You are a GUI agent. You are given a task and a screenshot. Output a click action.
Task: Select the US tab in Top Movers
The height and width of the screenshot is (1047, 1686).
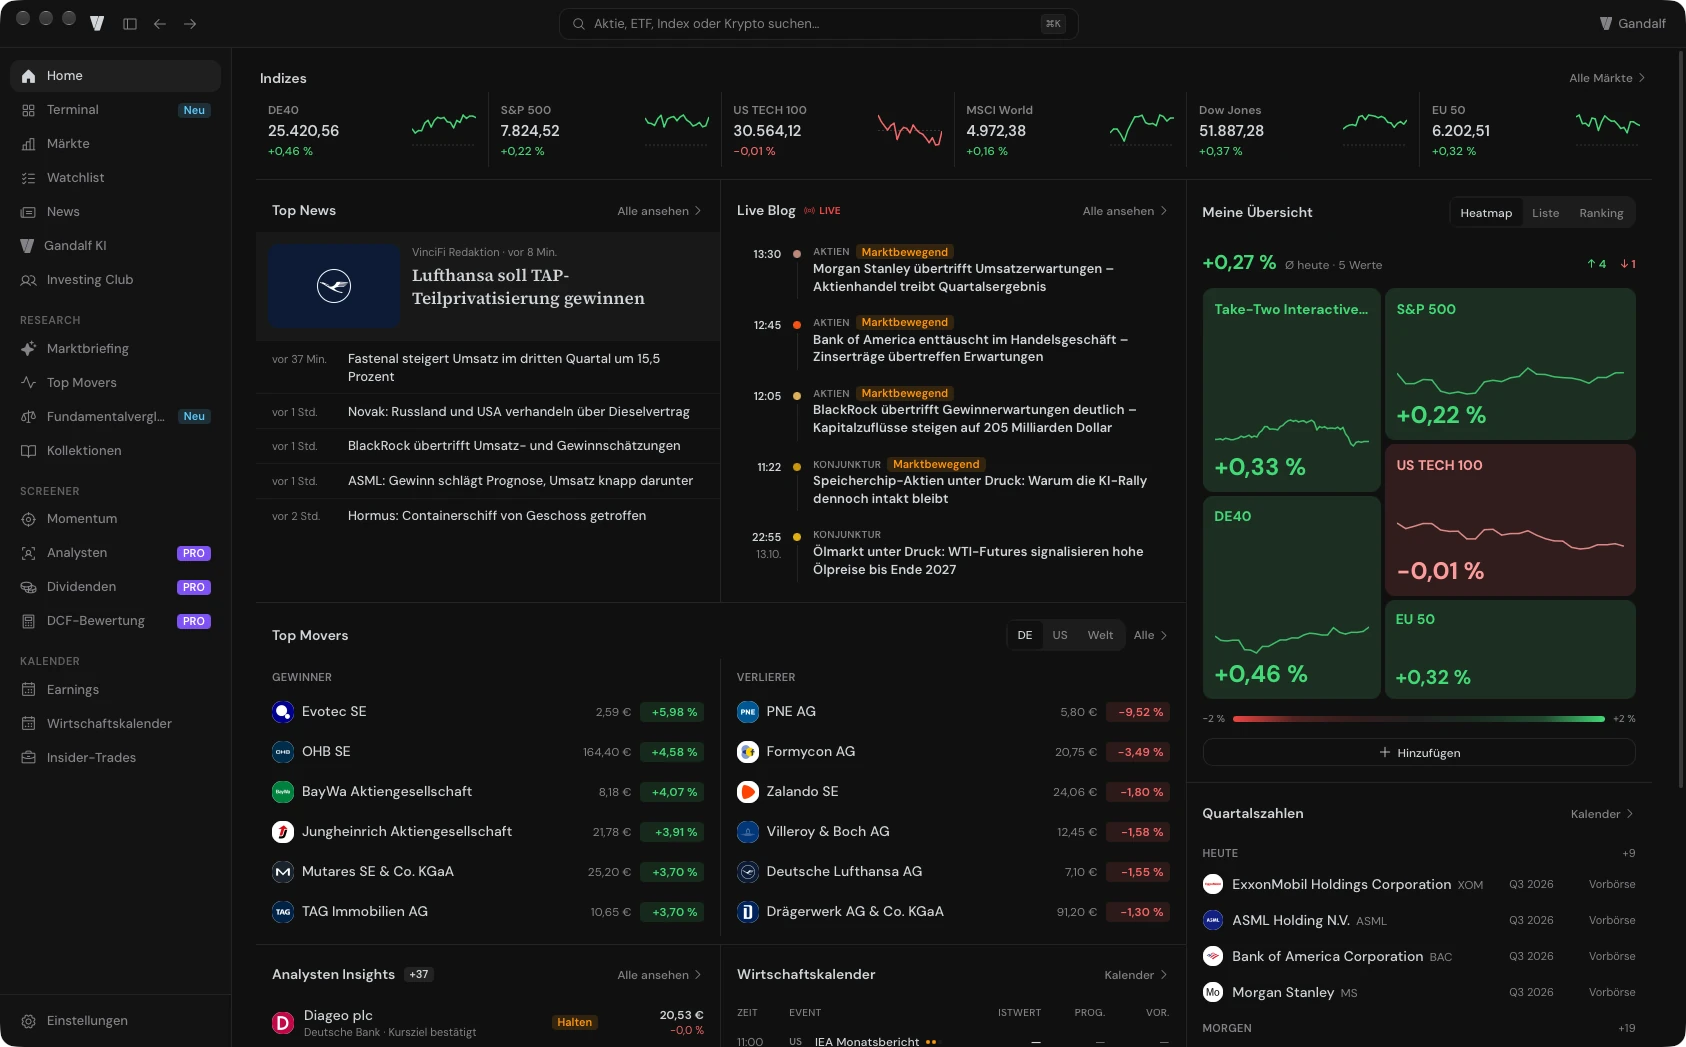(x=1060, y=636)
